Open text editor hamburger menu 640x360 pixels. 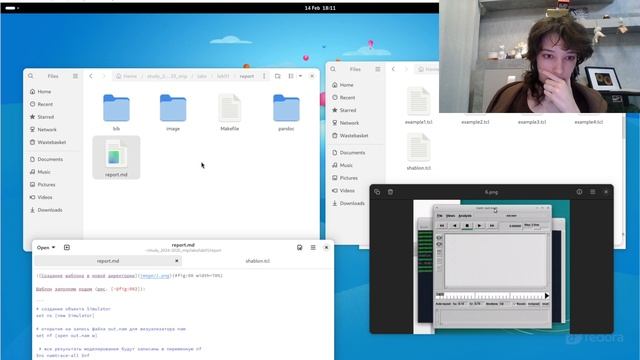coord(313,247)
